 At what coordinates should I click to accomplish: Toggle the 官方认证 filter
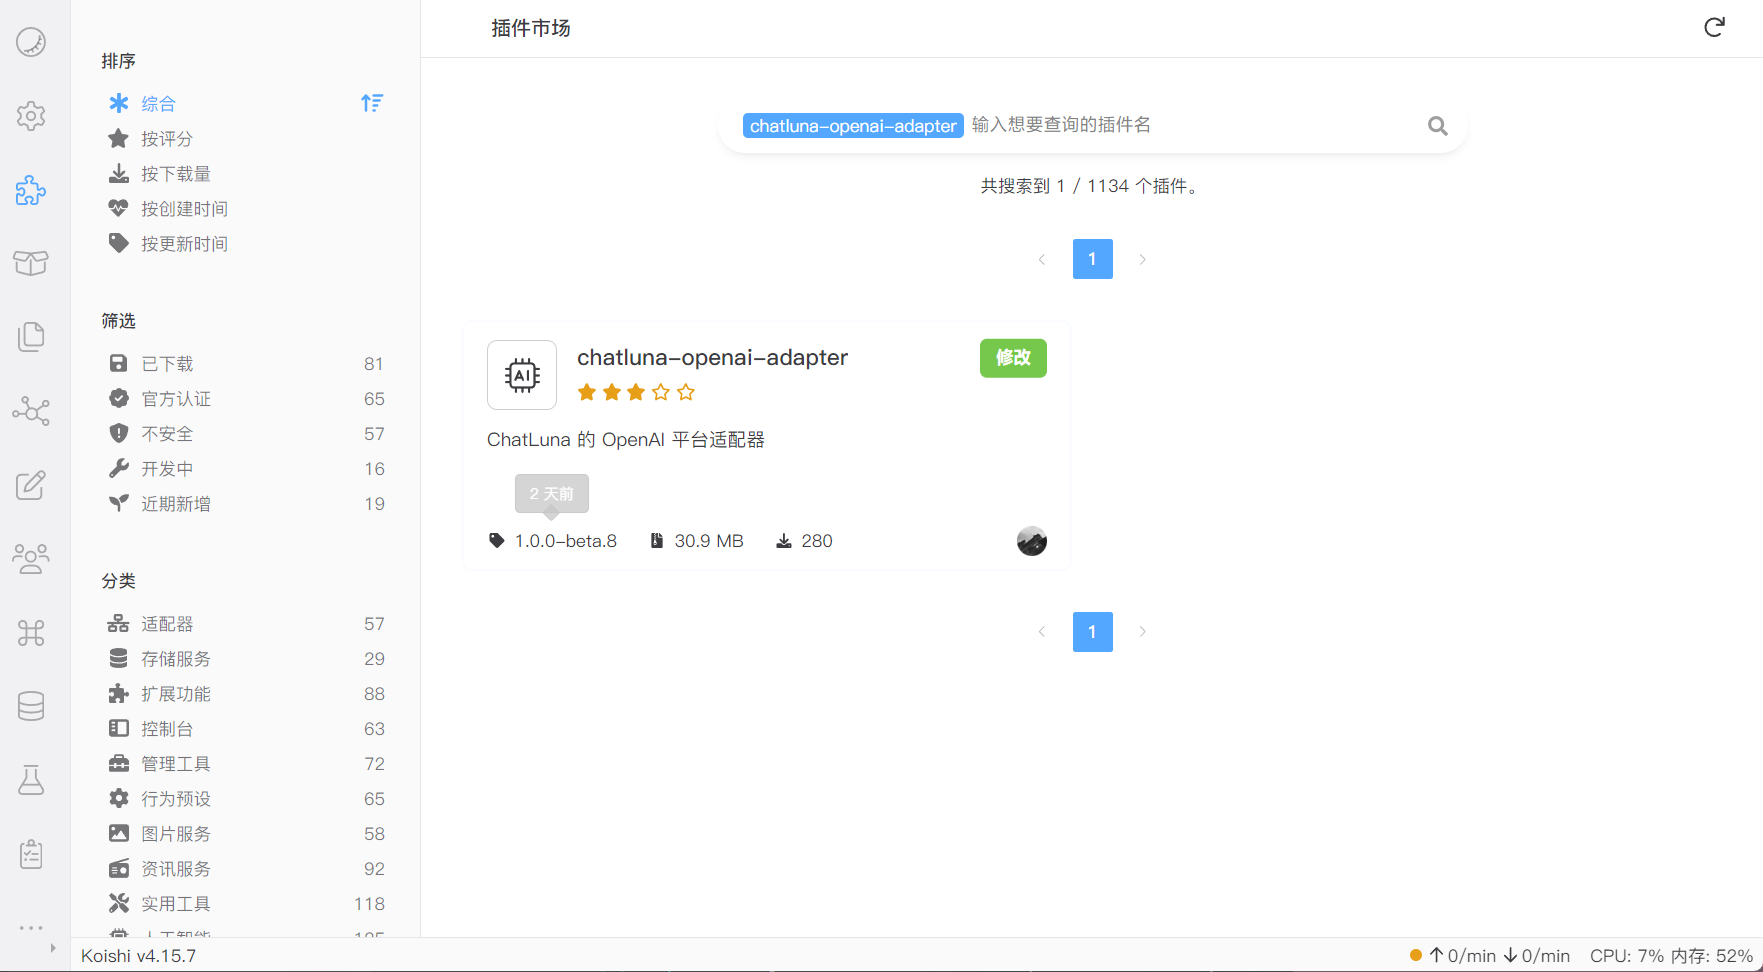pyautogui.click(x=176, y=399)
